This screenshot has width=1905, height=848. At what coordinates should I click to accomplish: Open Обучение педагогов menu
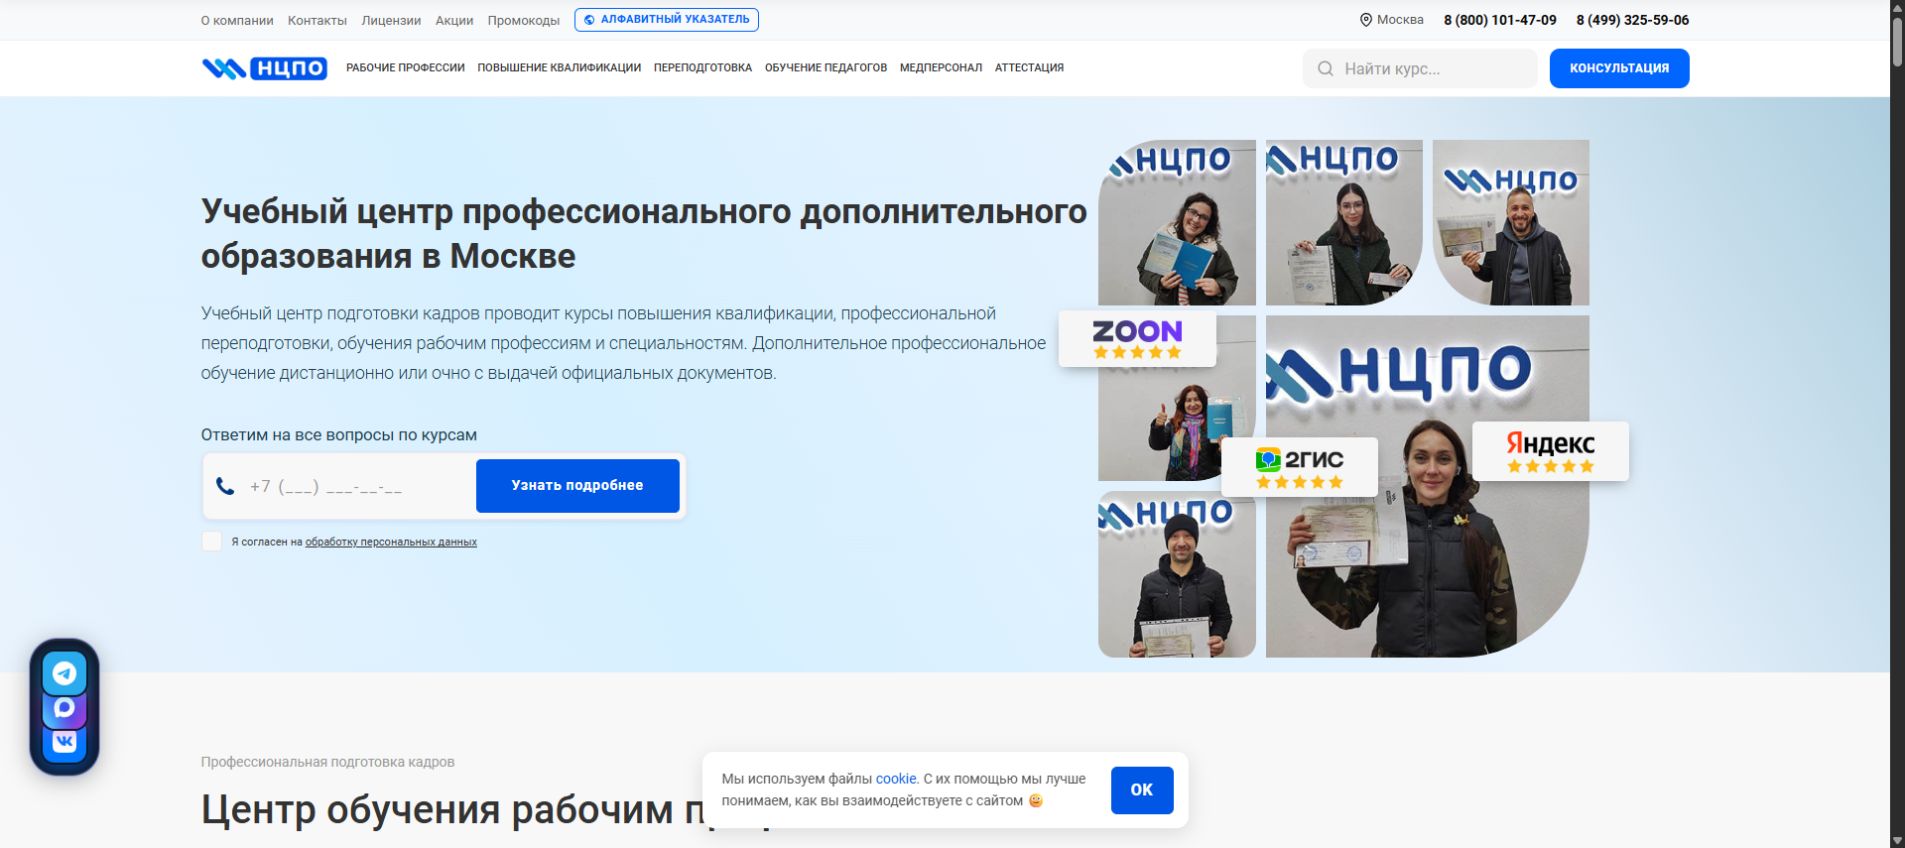click(x=826, y=68)
